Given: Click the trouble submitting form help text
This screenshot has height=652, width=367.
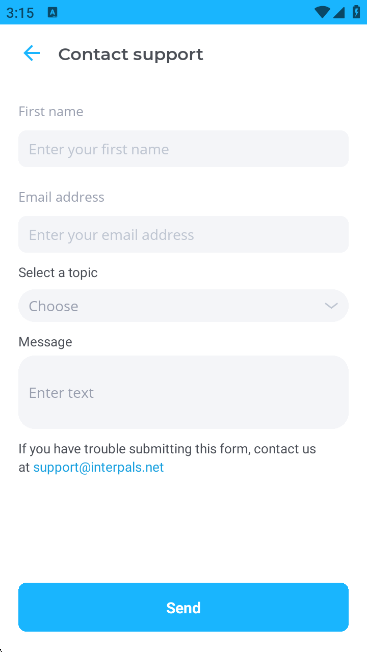Looking at the screenshot, I should 167,458.
